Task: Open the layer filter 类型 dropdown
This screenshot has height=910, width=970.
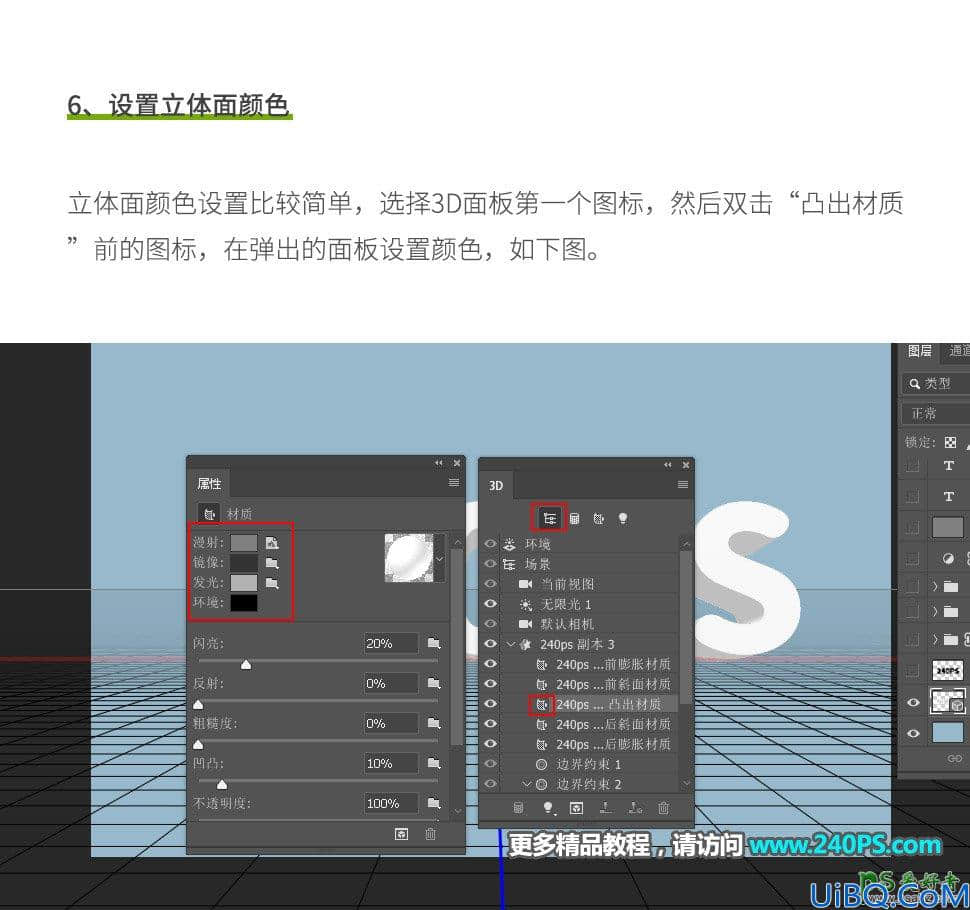Action: coord(935,384)
